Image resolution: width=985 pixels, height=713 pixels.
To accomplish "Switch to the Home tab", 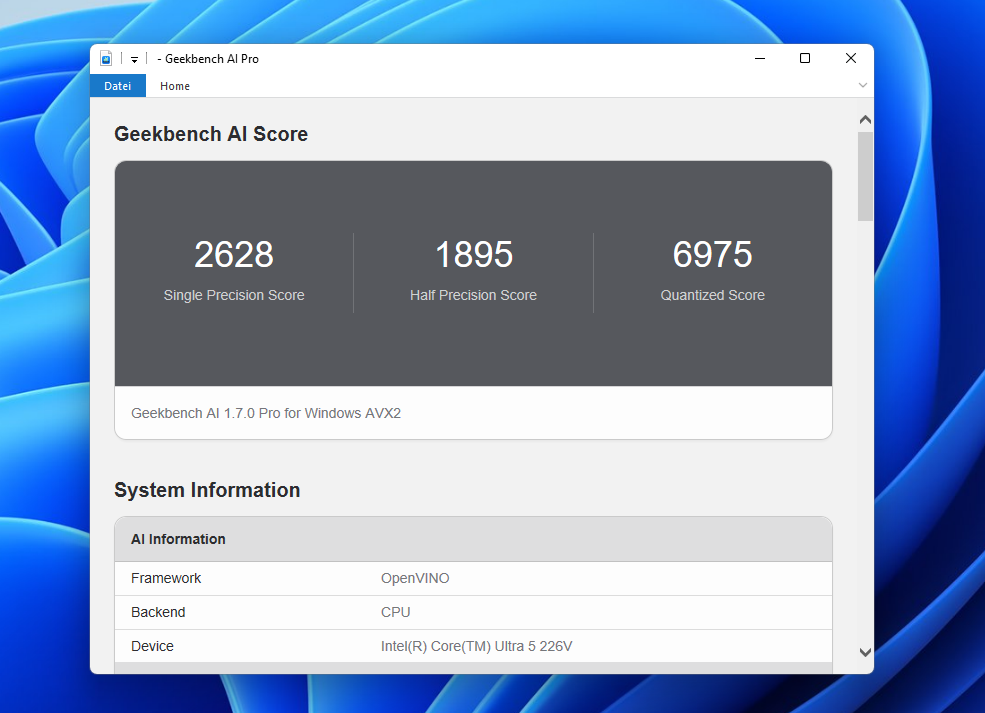I will pyautogui.click(x=175, y=86).
